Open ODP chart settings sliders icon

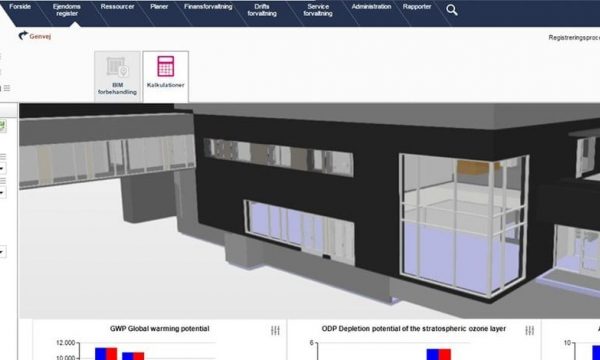(530, 331)
